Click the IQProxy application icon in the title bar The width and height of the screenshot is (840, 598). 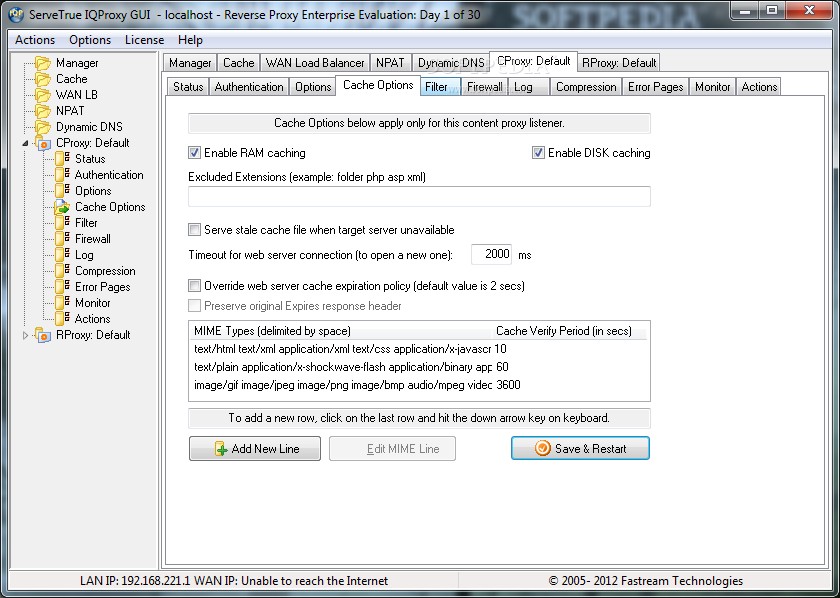17,14
